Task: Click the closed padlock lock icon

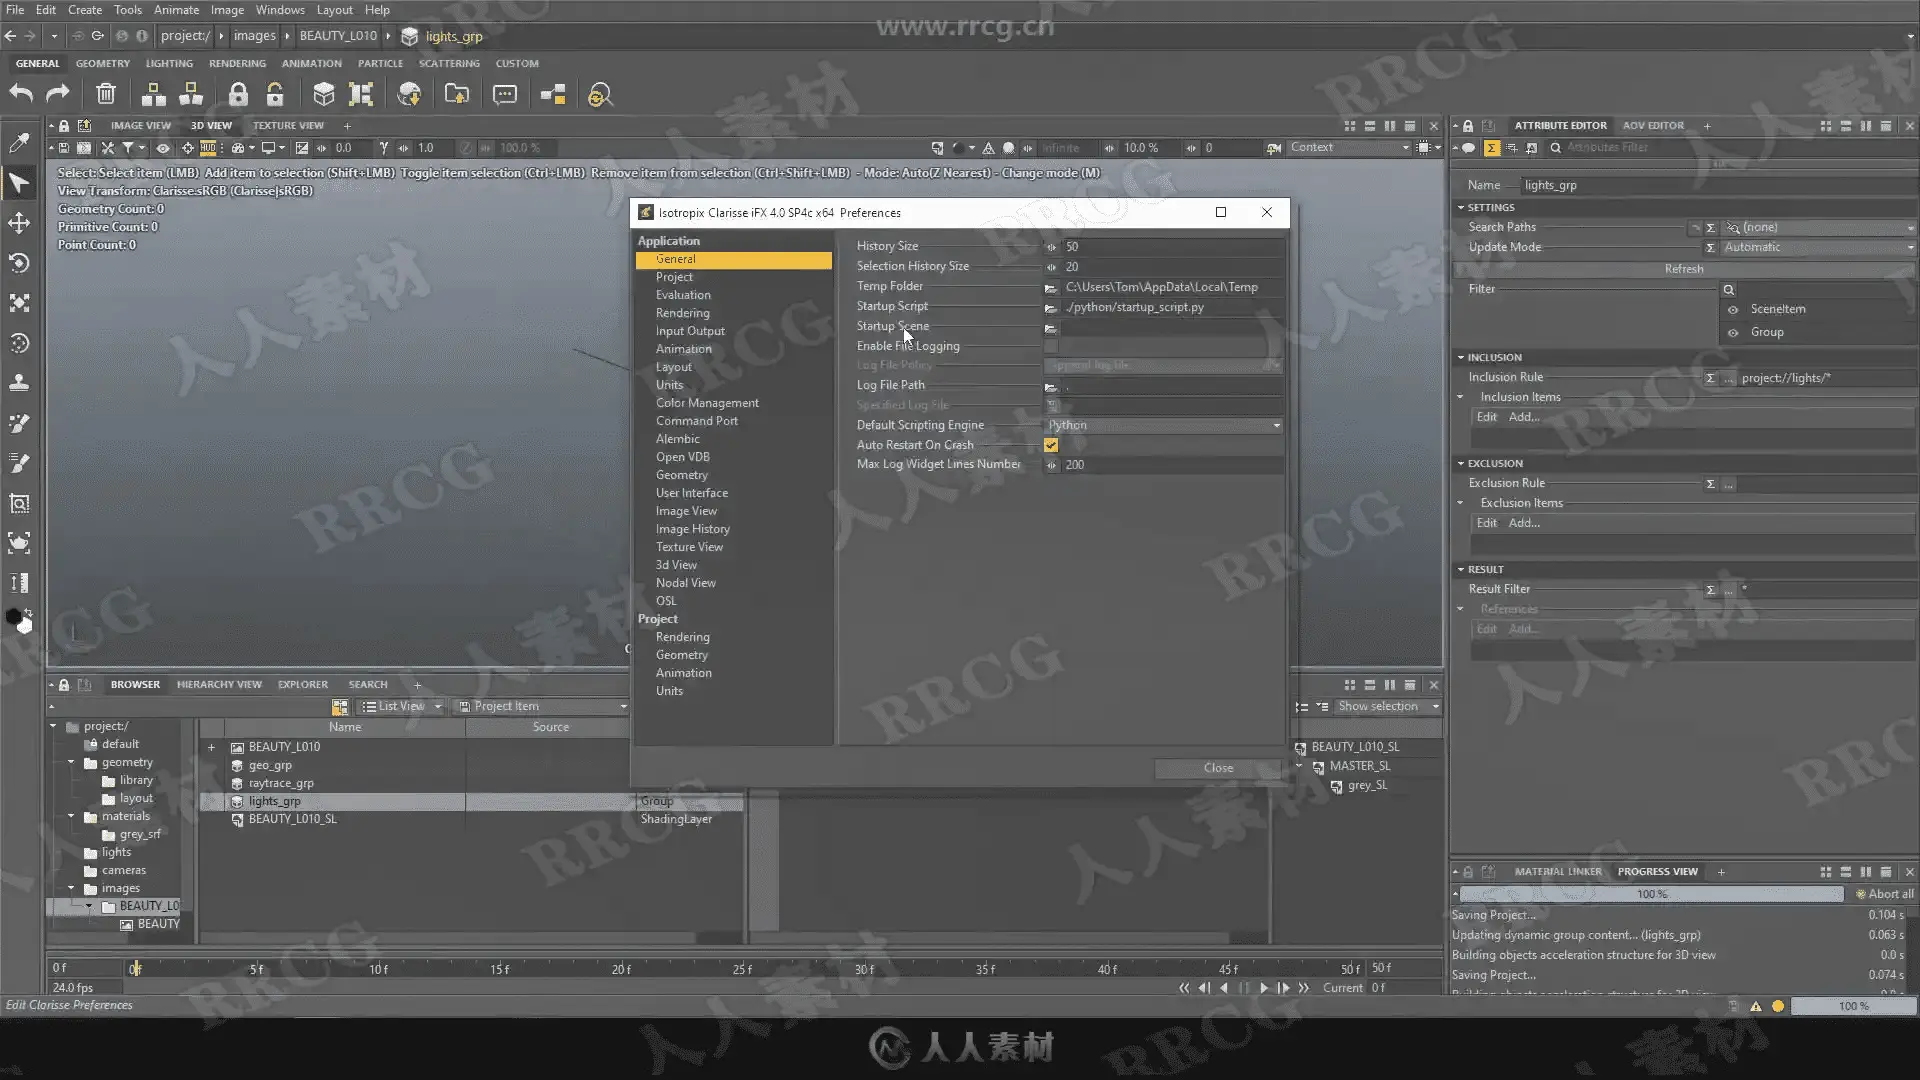Action: tap(237, 94)
